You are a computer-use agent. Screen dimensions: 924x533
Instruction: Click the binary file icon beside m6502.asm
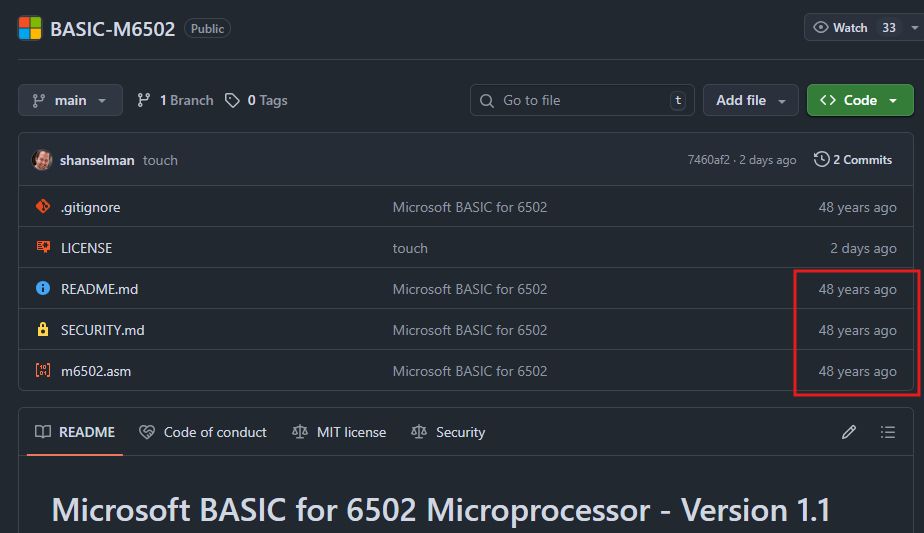click(42, 370)
